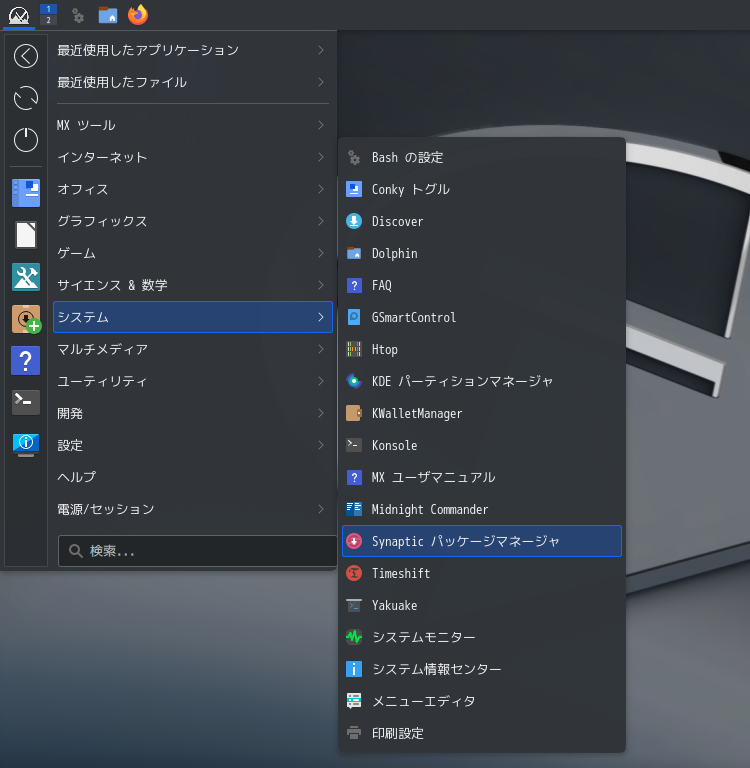Launch Yakuake drop-down terminal
Image resolution: width=750 pixels, height=768 pixels.
tap(482, 605)
